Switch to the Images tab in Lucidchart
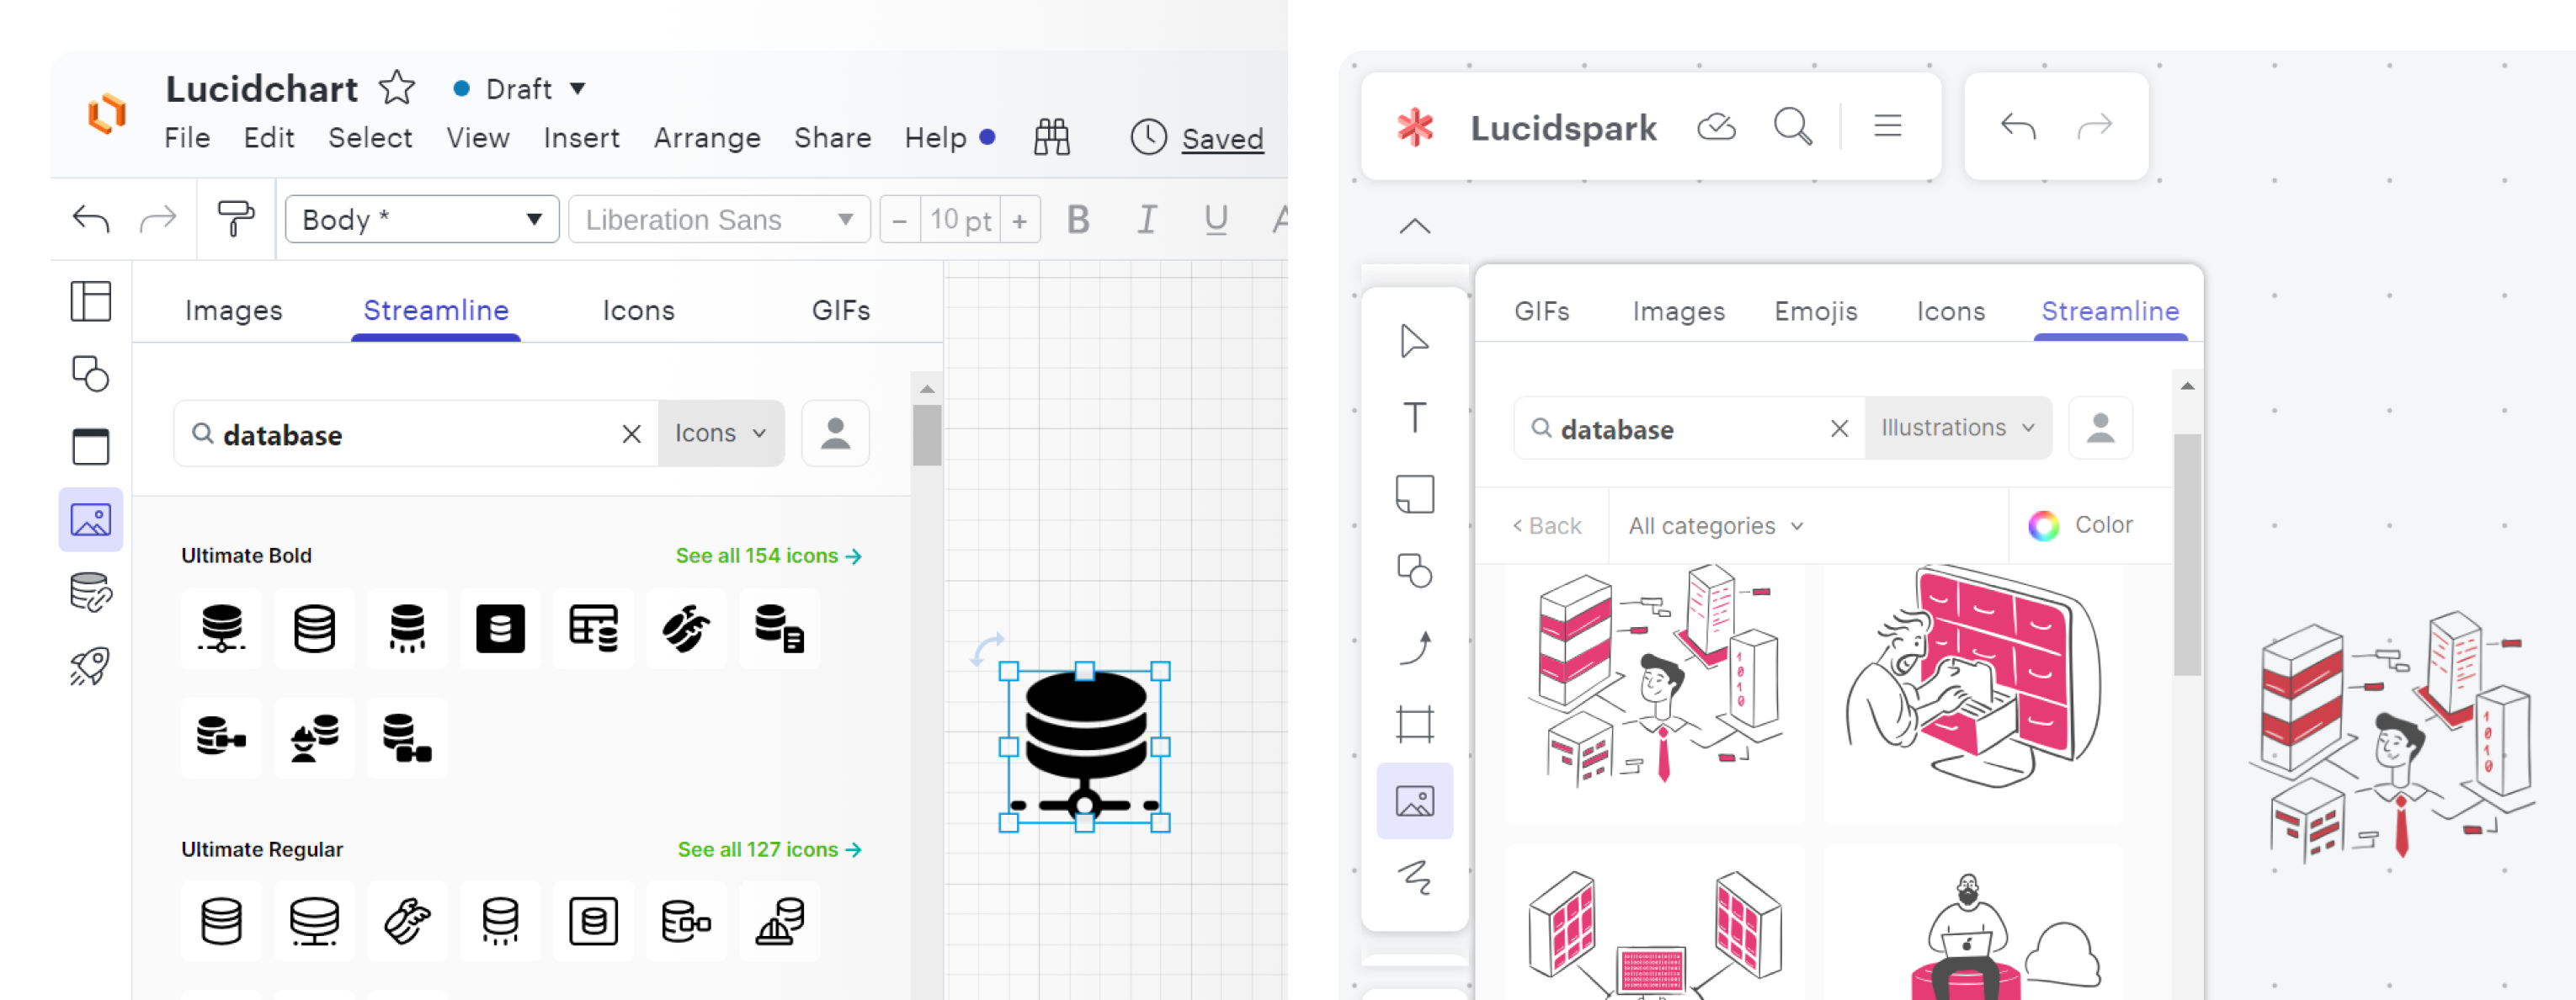The width and height of the screenshot is (2576, 1000). click(234, 310)
